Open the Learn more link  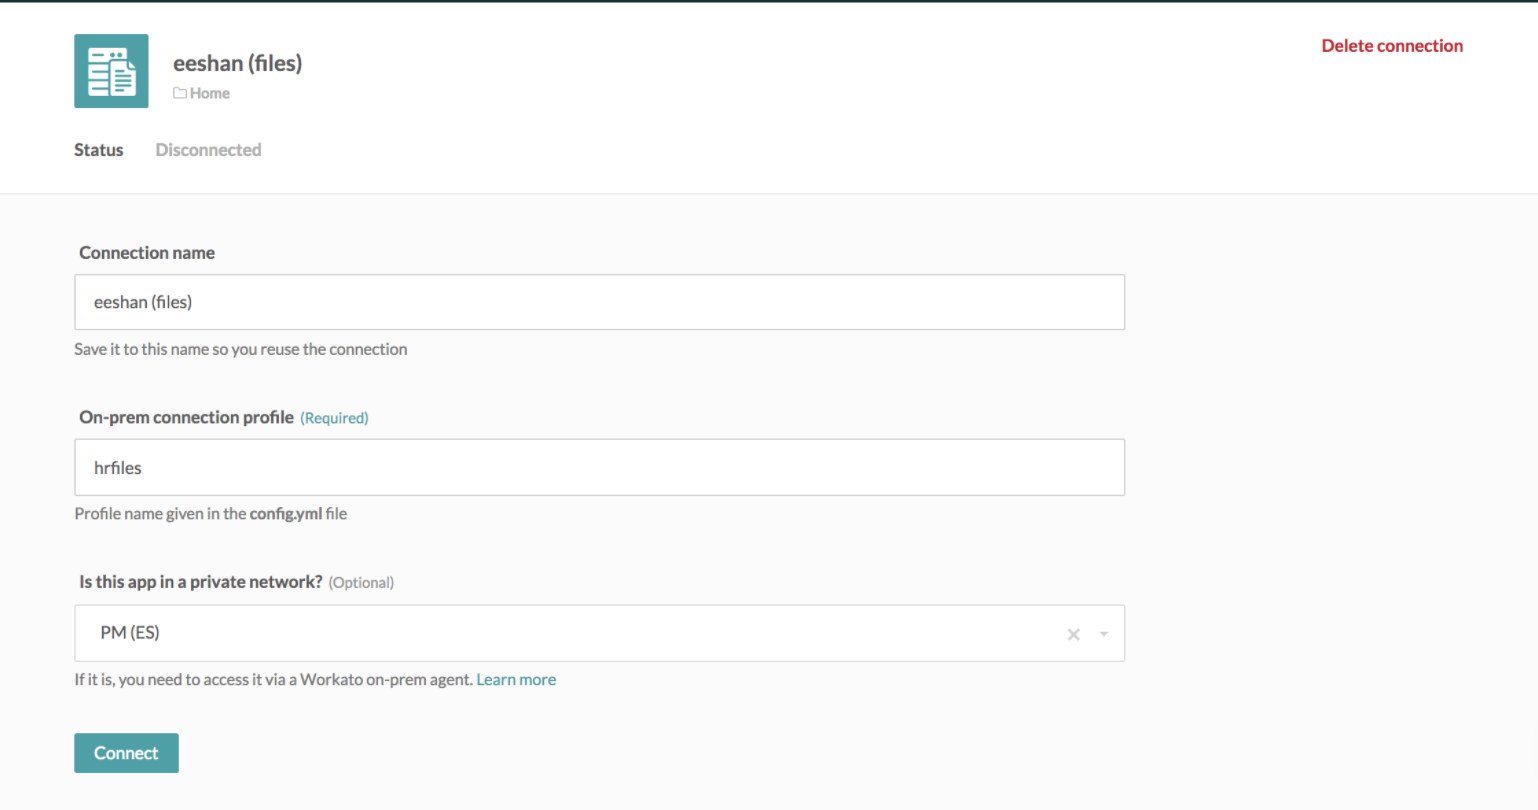(x=516, y=679)
